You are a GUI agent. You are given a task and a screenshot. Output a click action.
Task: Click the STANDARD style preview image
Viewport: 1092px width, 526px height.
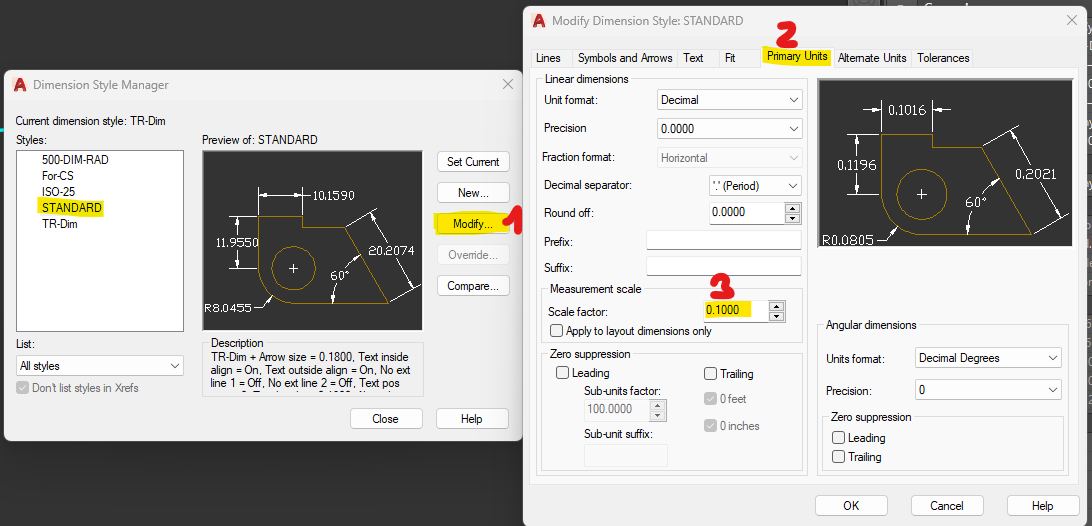(312, 240)
